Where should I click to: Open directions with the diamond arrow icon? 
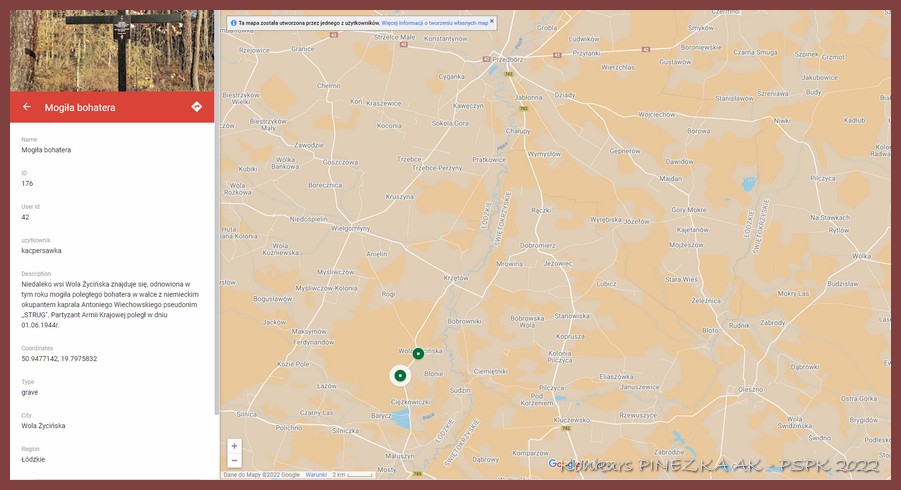[x=197, y=107]
